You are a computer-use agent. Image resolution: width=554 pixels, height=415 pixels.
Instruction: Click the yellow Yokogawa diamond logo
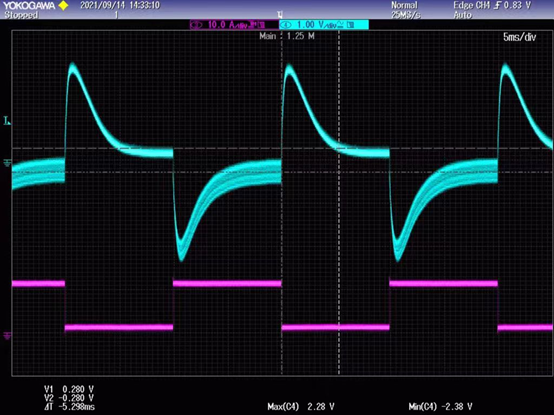(63, 5)
